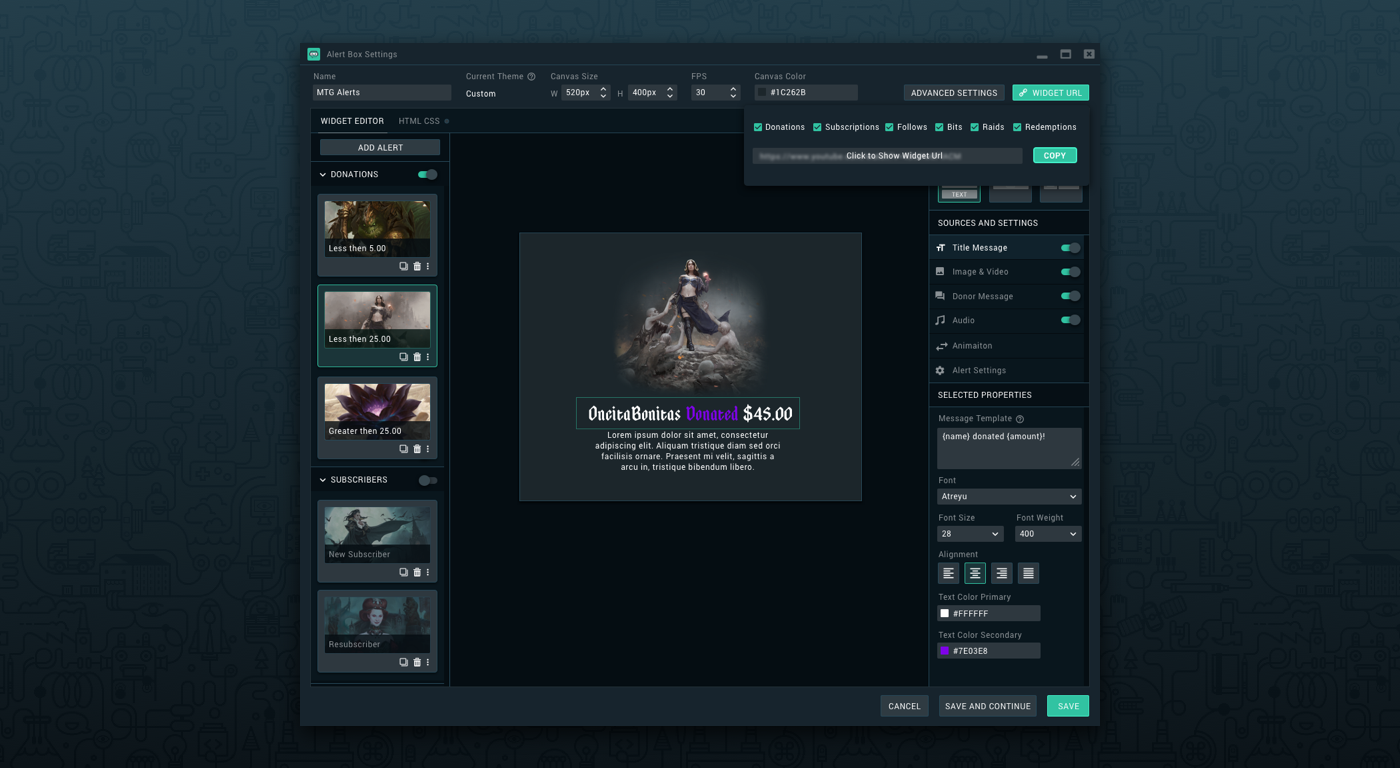Adjust the FPS stepper arrows
This screenshot has width=1400, height=768.
[x=733, y=92]
